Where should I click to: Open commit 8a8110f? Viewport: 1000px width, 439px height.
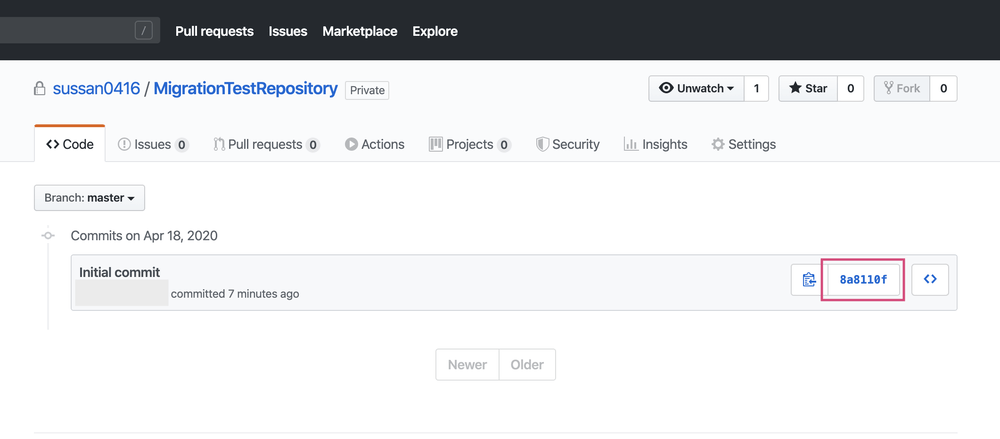tap(863, 279)
